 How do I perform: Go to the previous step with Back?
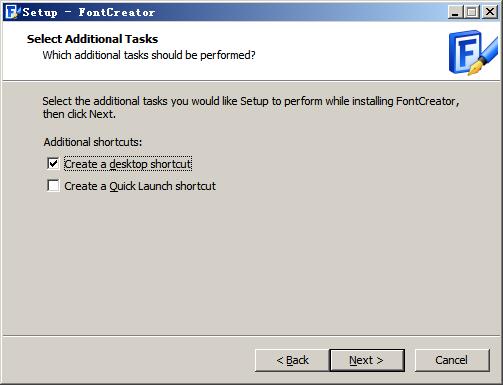292,360
